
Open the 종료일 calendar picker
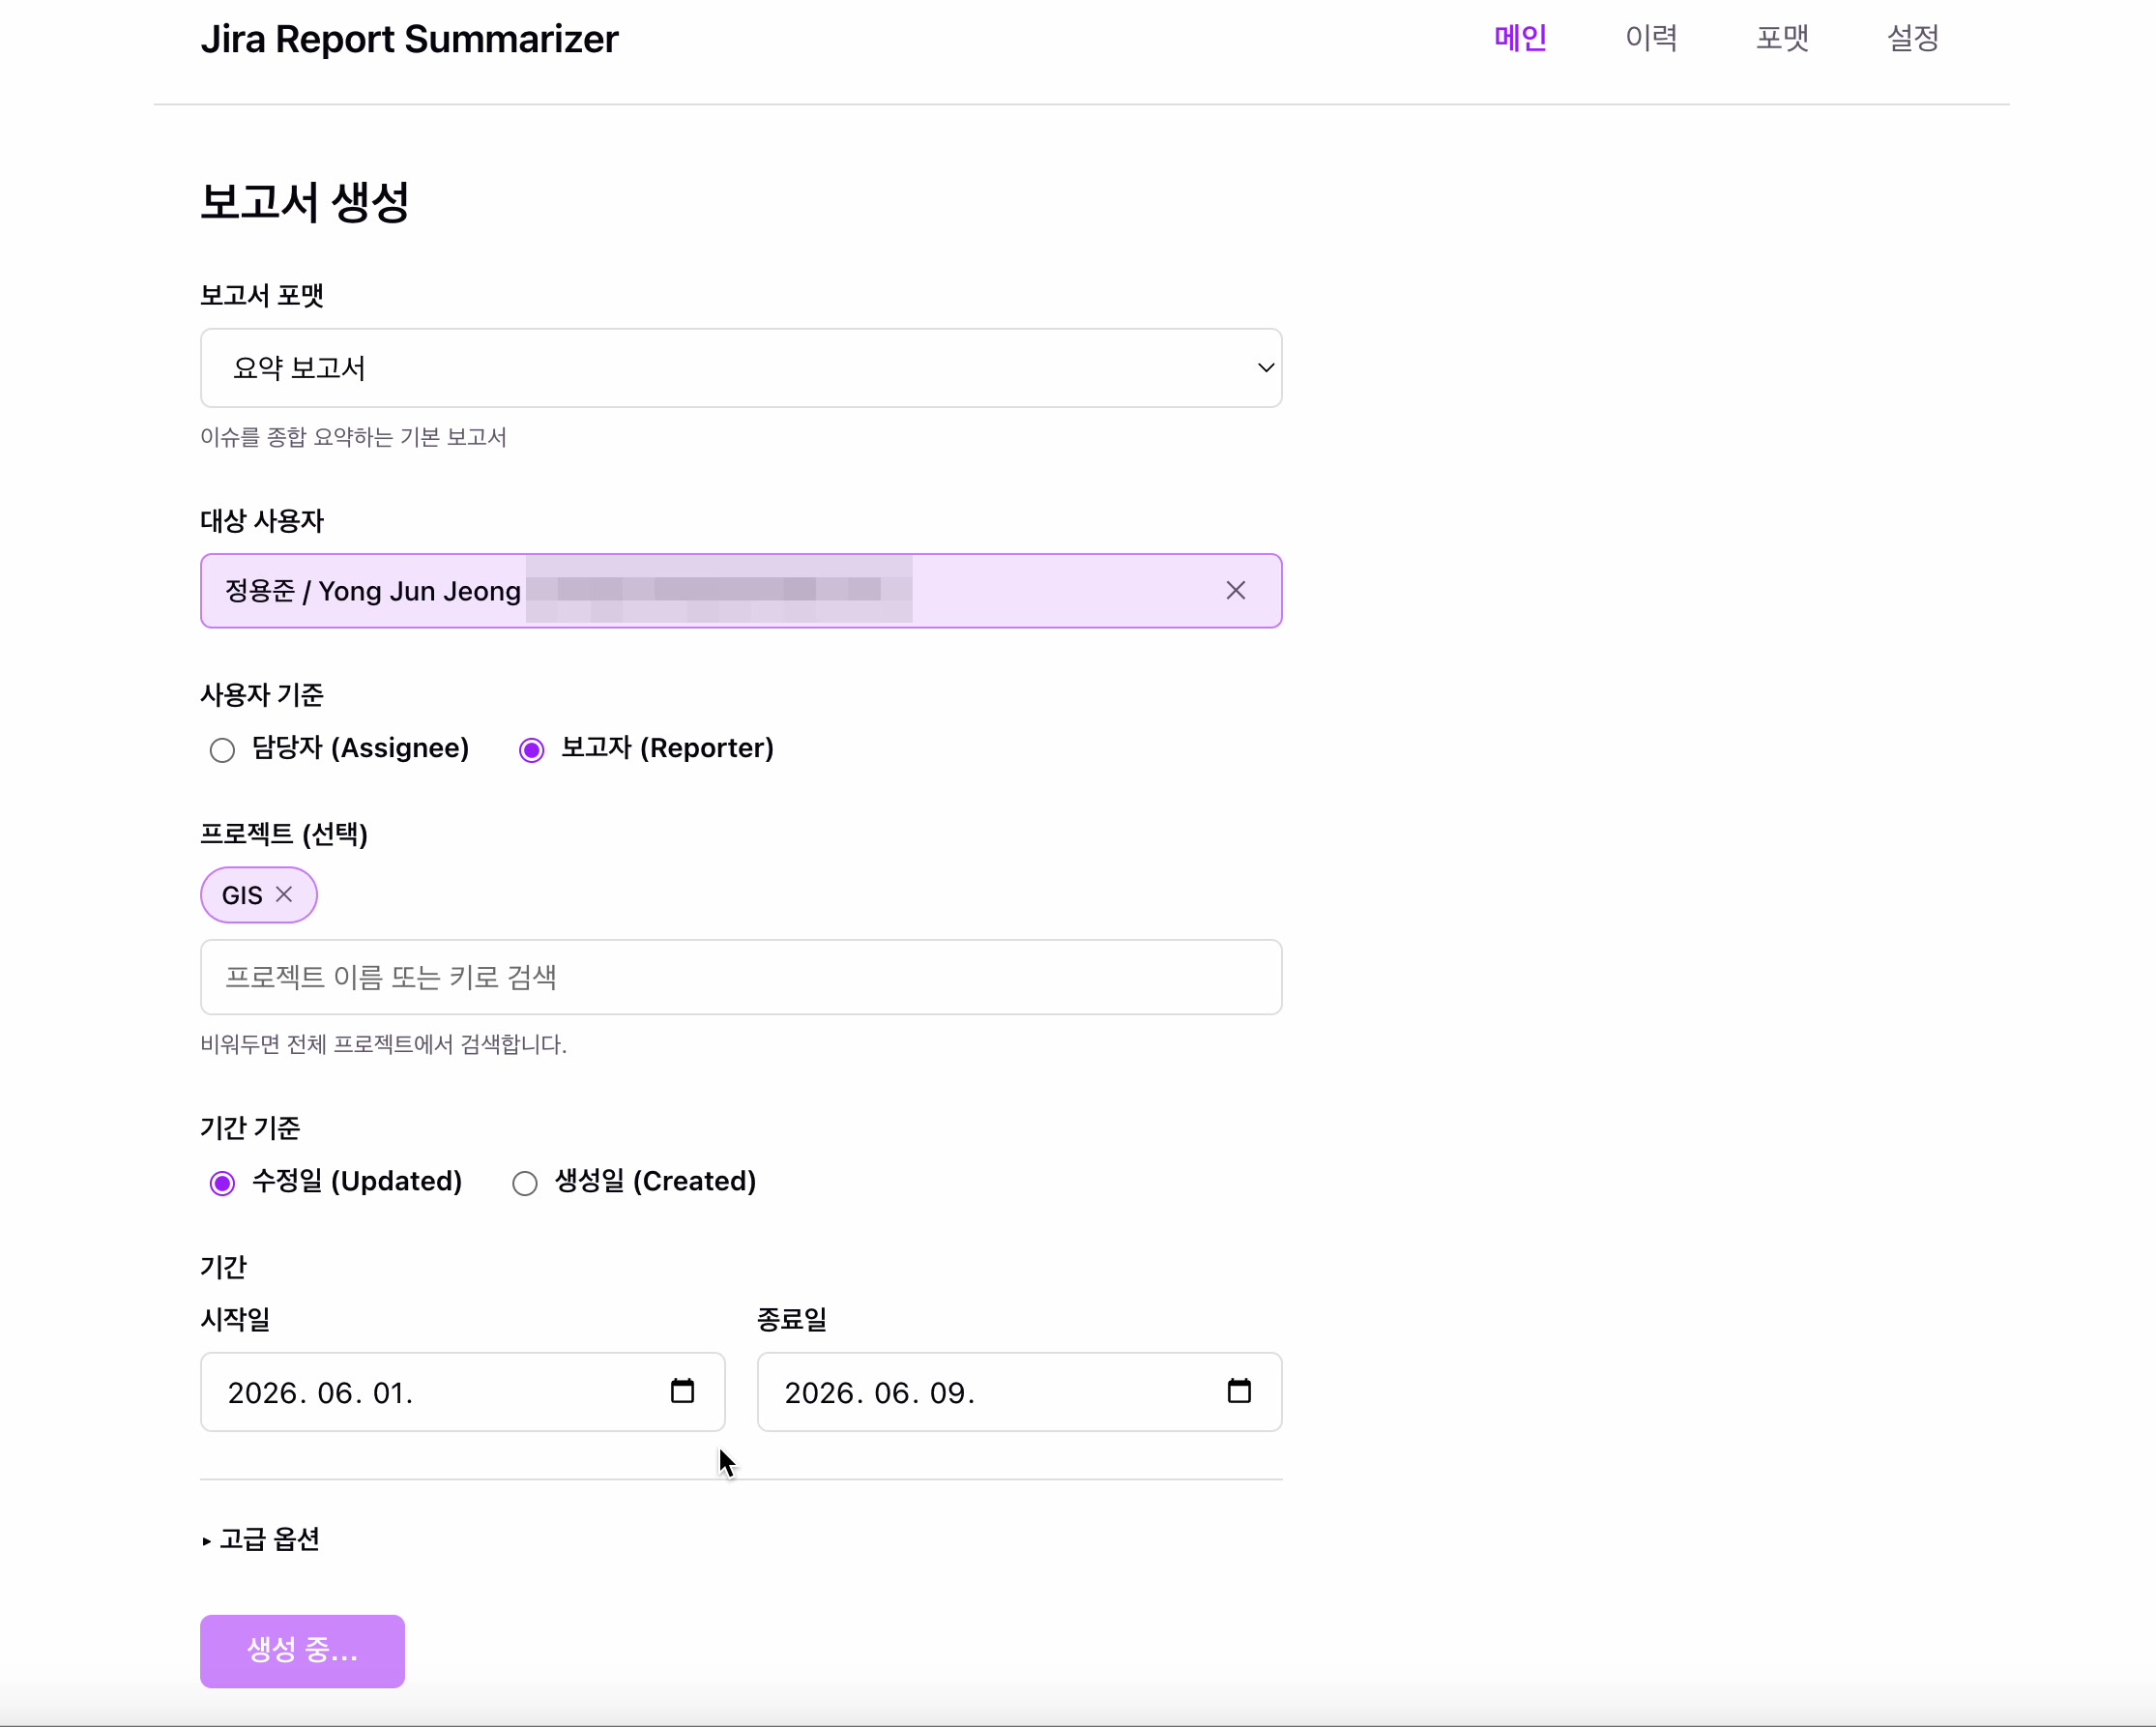[1239, 1391]
